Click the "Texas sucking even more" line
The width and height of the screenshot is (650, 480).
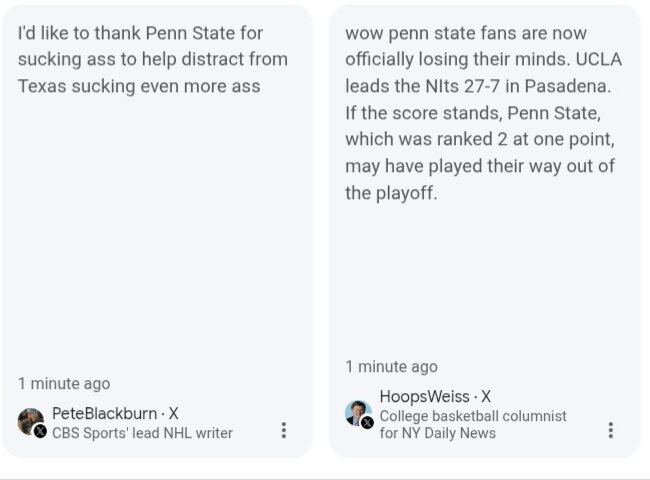point(138,86)
